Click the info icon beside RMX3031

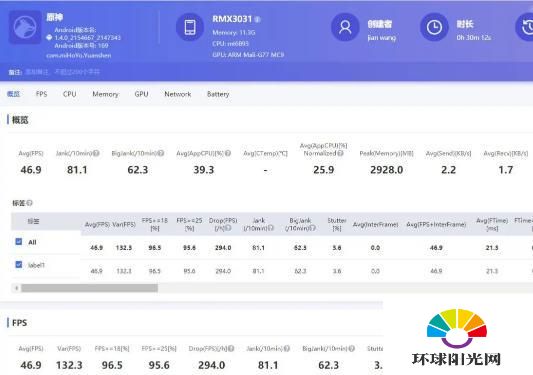[x=258, y=19]
